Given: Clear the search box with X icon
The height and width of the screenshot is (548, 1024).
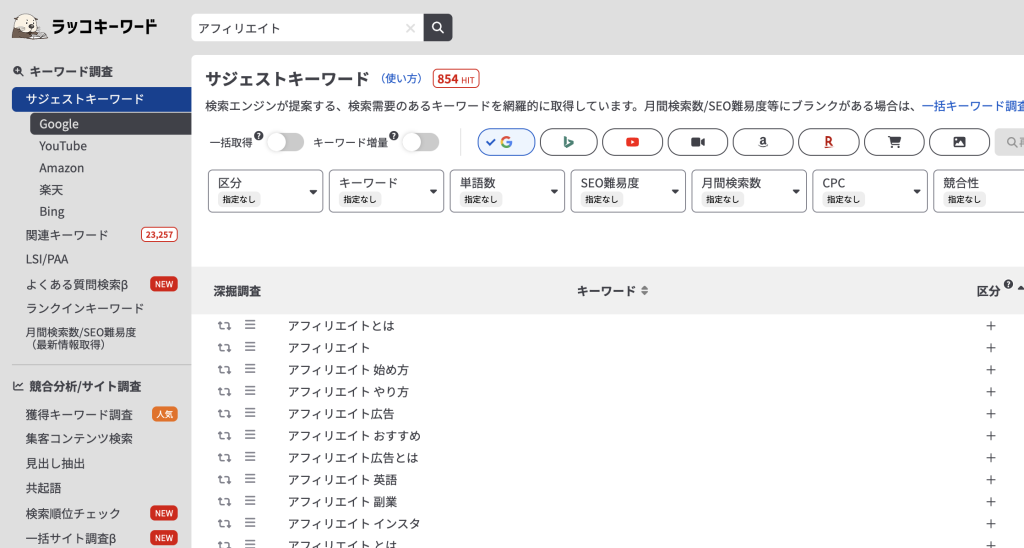Looking at the screenshot, I should (x=410, y=29).
